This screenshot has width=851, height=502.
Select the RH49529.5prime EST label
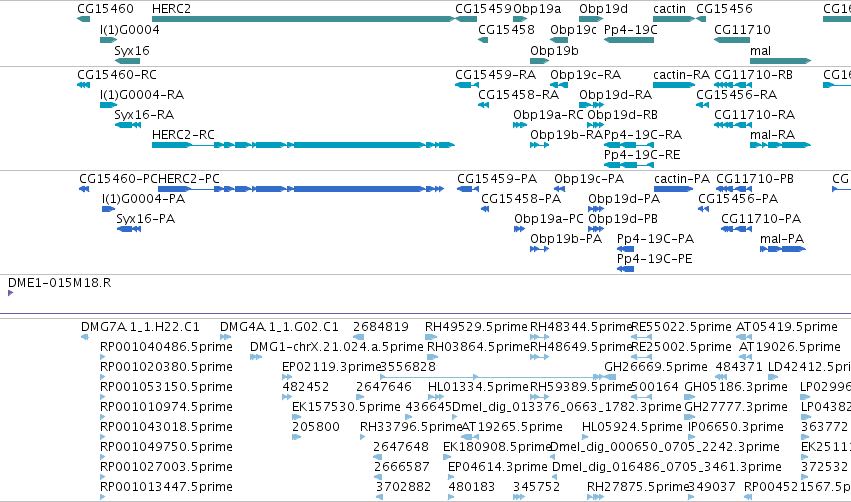click(x=476, y=327)
